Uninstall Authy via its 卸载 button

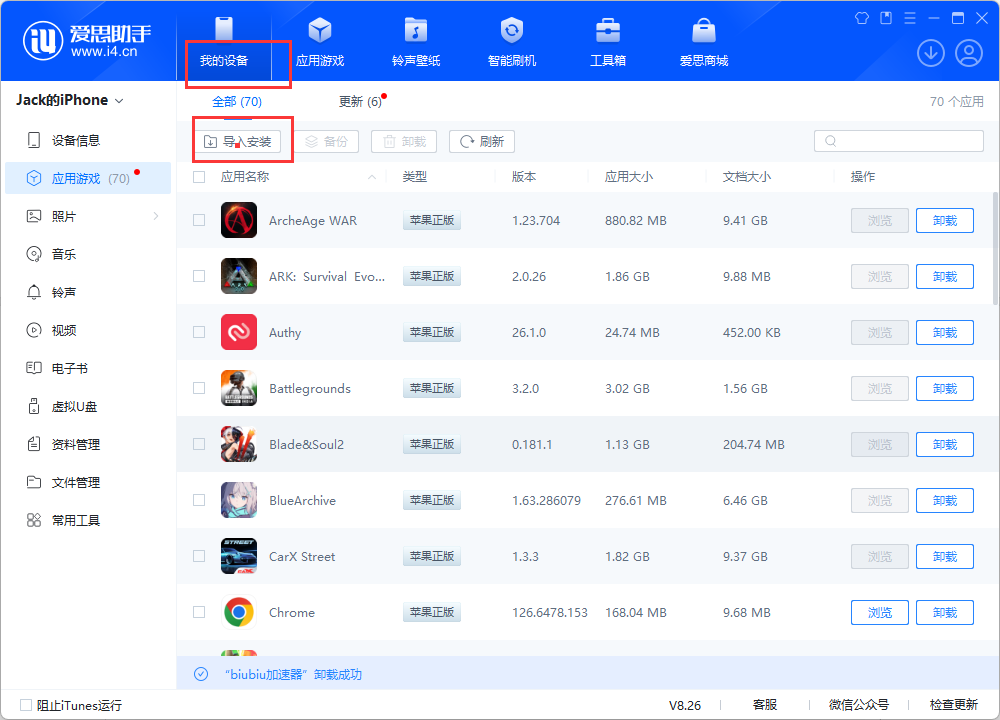point(945,332)
